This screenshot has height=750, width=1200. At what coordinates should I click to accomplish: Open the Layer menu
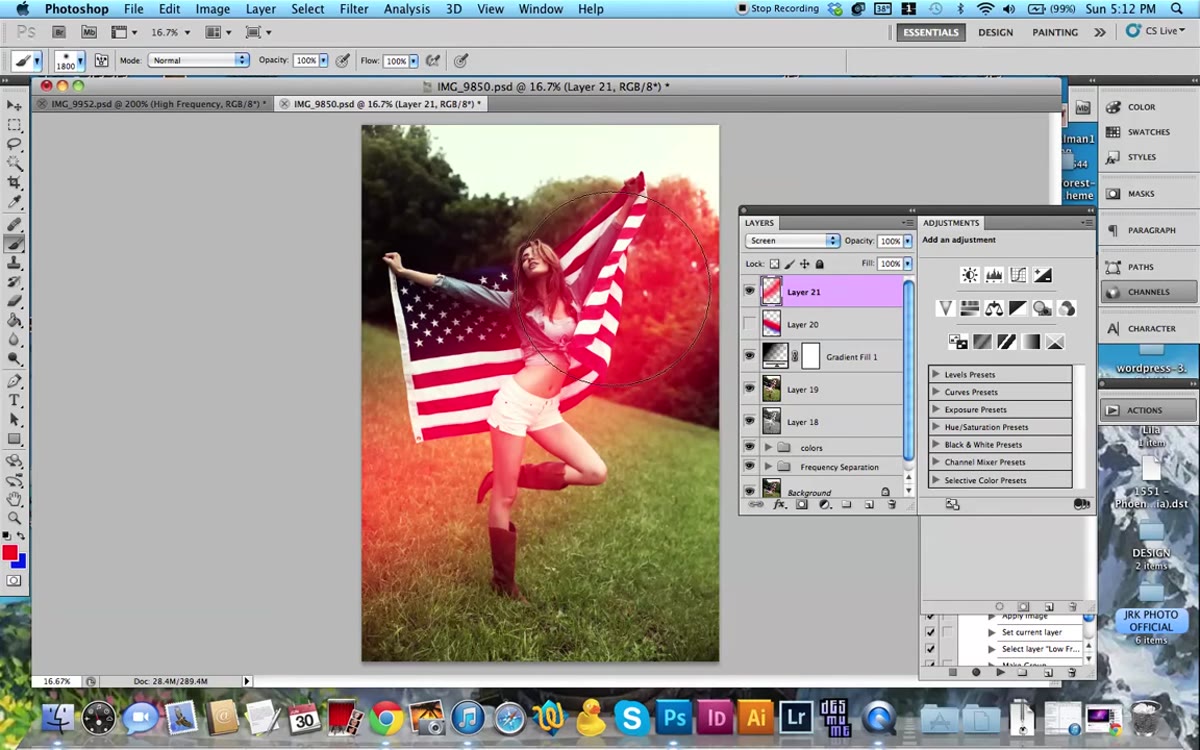click(x=261, y=9)
